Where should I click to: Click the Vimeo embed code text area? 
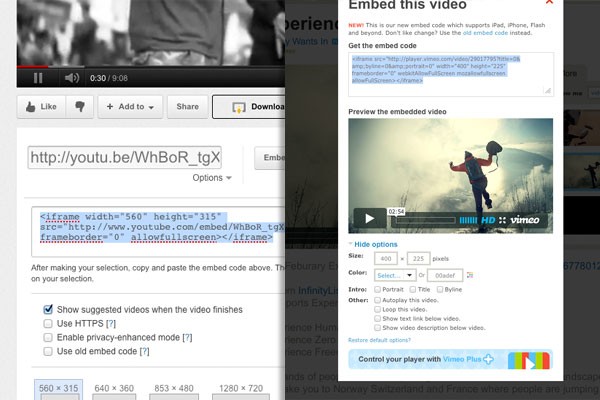point(451,74)
